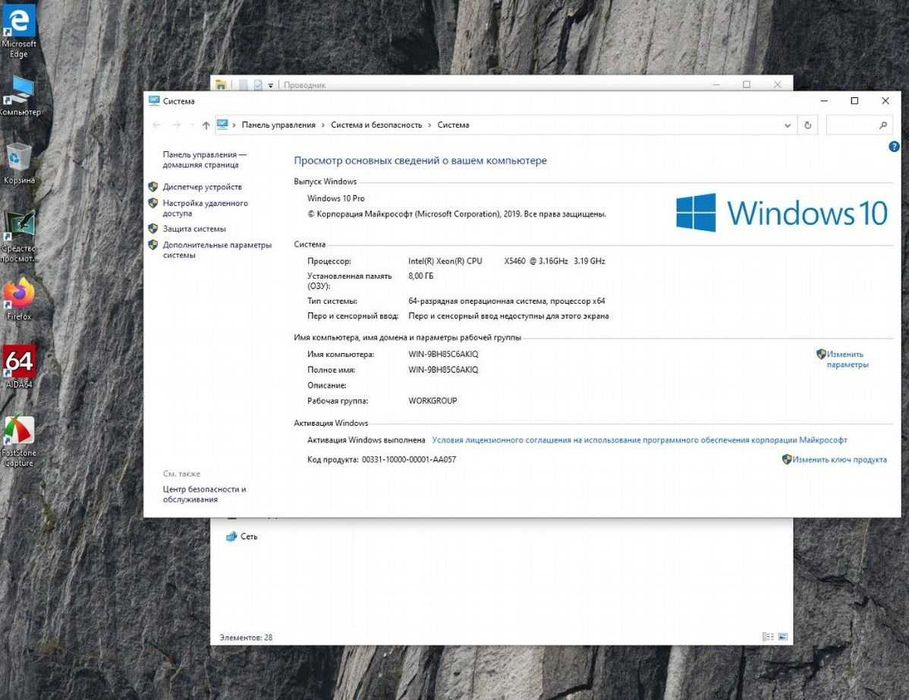The width and height of the screenshot is (909, 700).
Task: Go up one level with up arrow
Action: pyautogui.click(x=206, y=125)
